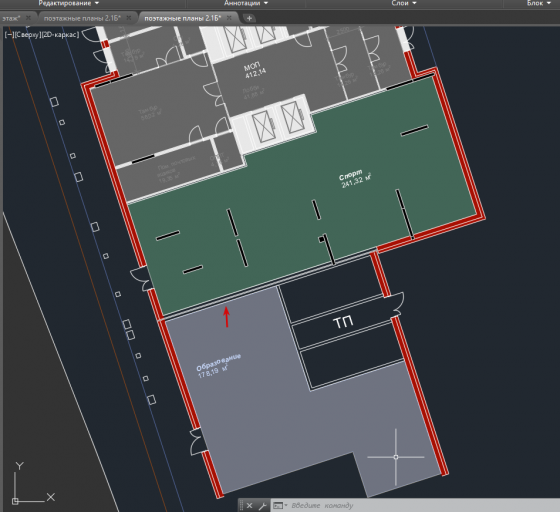Open the [Сверху] view controls menu
This screenshot has width=560, height=512.
27,35
